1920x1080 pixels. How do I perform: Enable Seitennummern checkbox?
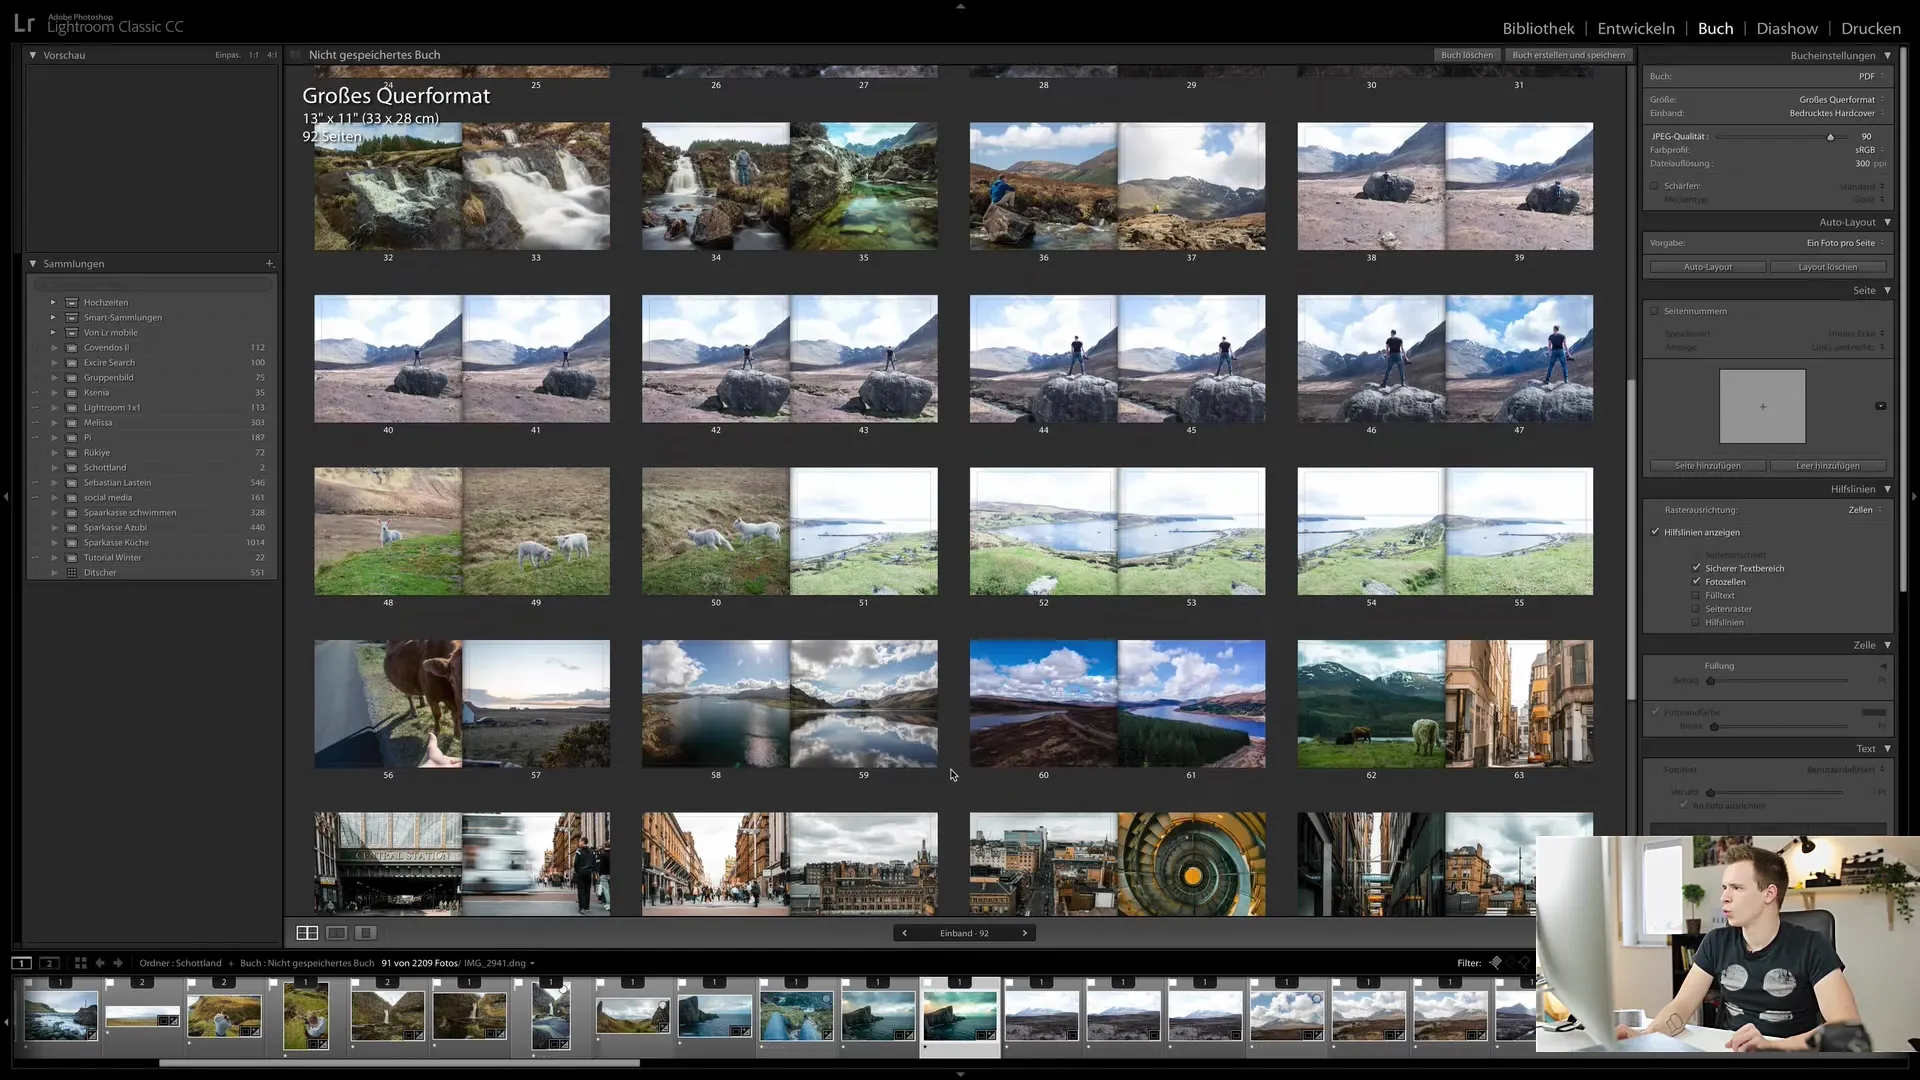pyautogui.click(x=1654, y=311)
